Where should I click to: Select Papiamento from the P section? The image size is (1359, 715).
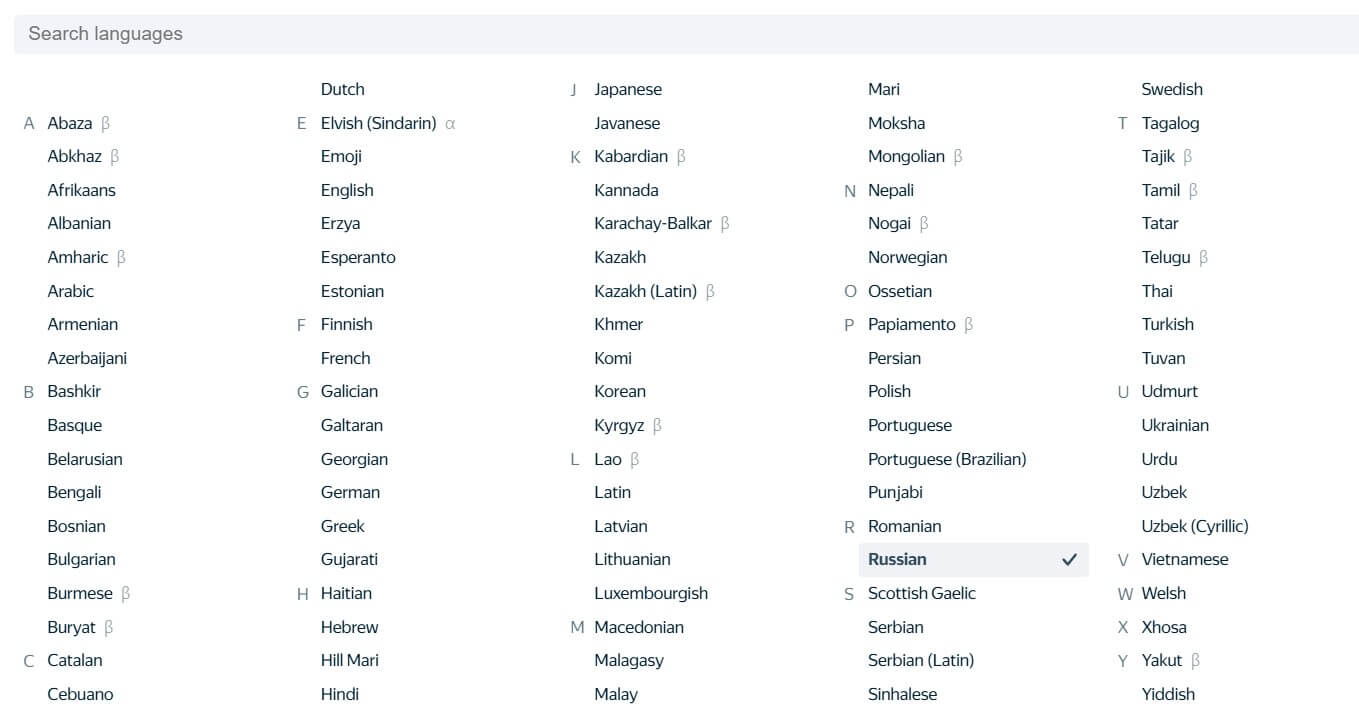click(911, 324)
